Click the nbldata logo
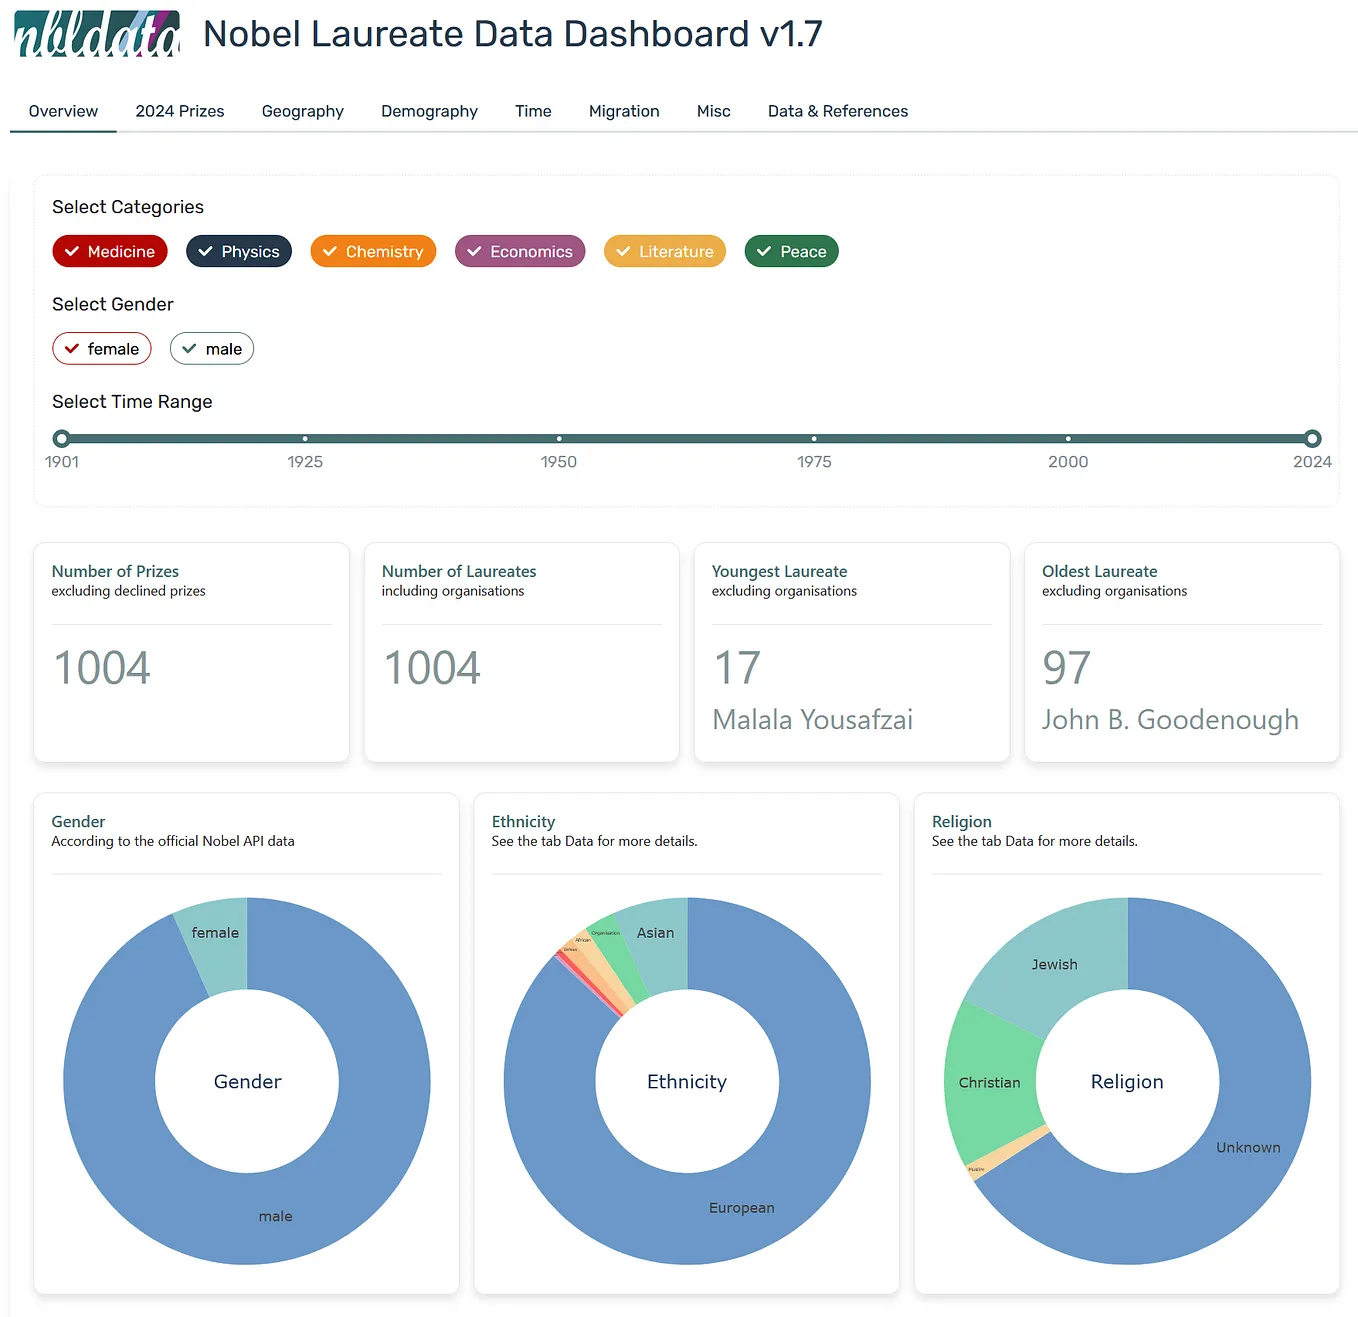Image resolution: width=1358 pixels, height=1317 pixels. [x=95, y=34]
